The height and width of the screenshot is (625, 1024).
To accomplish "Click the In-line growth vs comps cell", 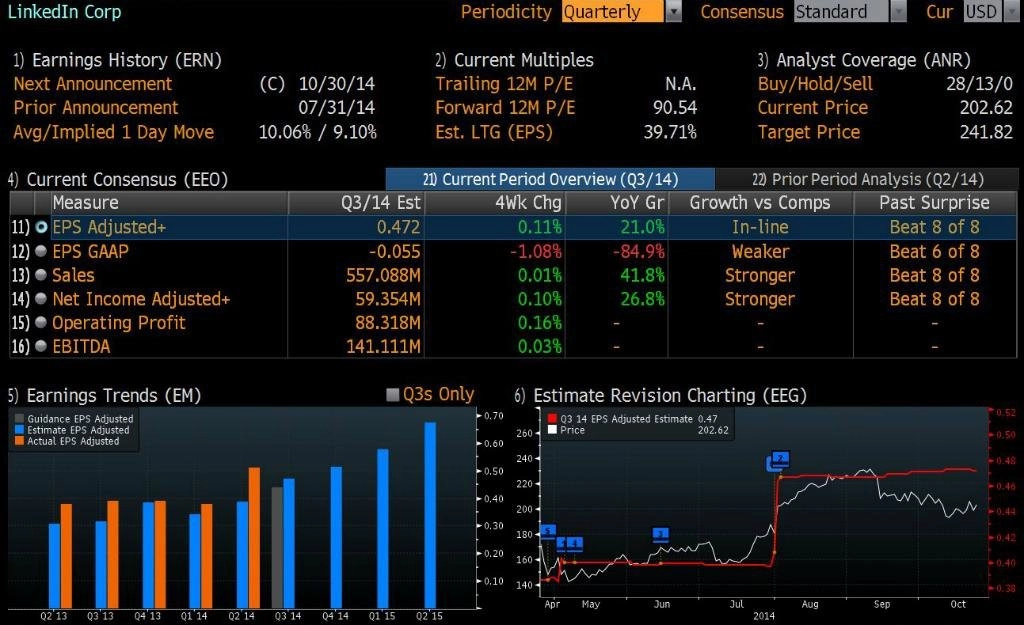I will [760, 227].
